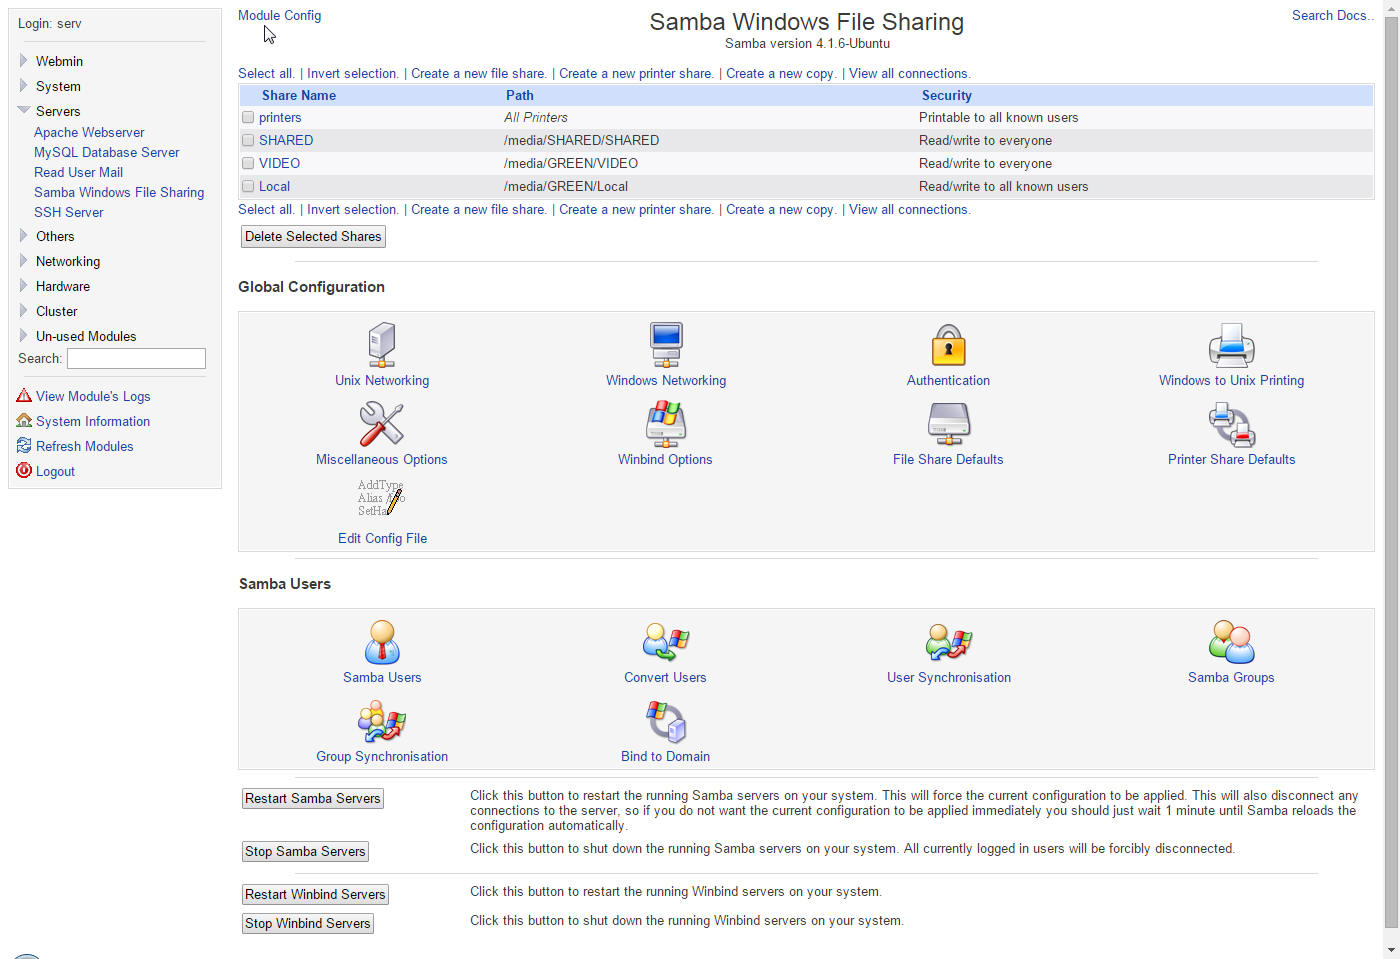This screenshot has height=959, width=1400.
Task: Open the Printer Share Defaults icon
Action: pyautogui.click(x=1231, y=424)
